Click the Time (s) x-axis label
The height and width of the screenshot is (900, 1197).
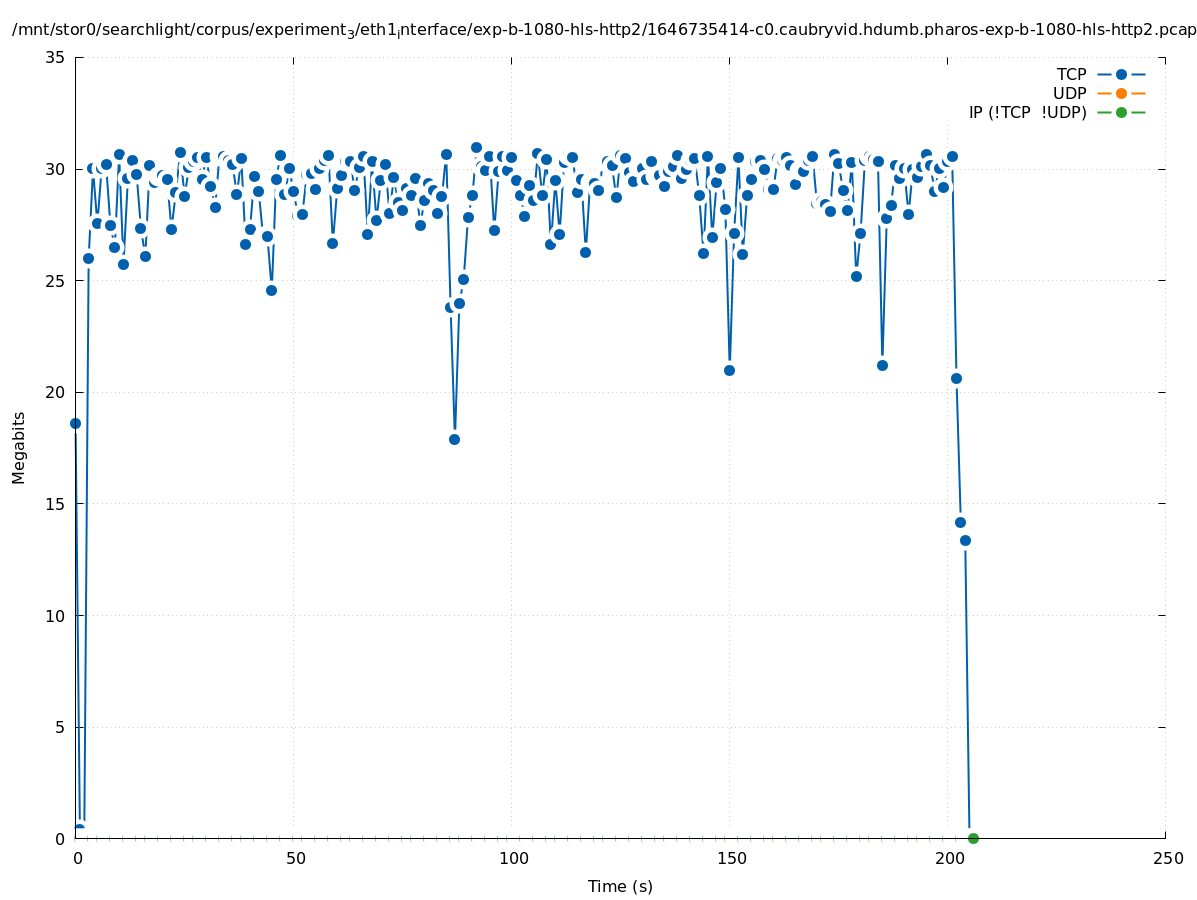620,886
